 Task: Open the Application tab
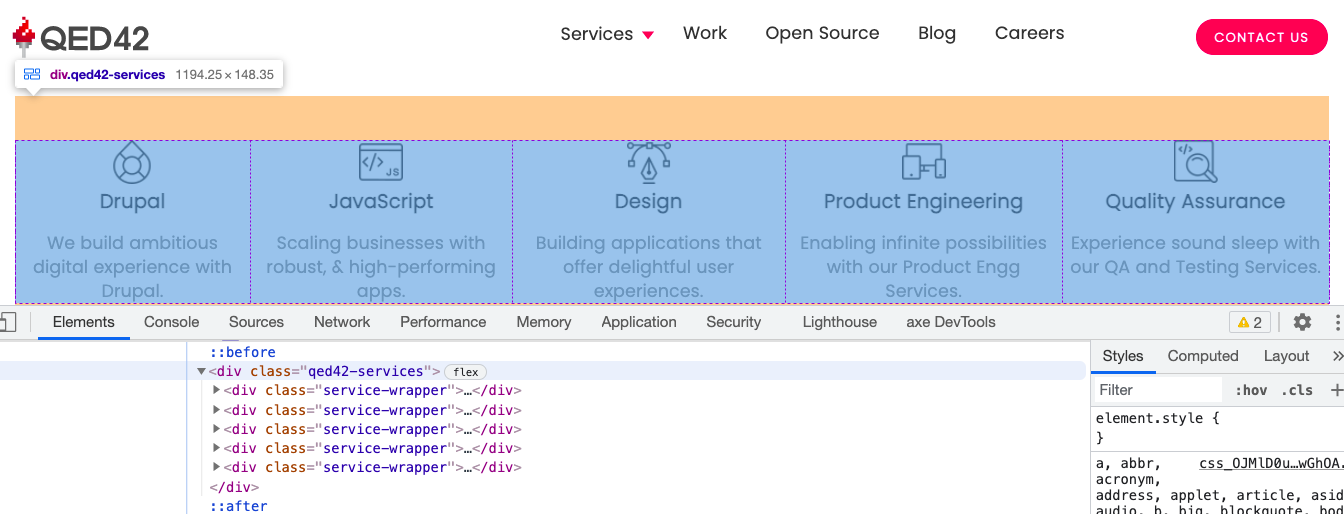[639, 322]
